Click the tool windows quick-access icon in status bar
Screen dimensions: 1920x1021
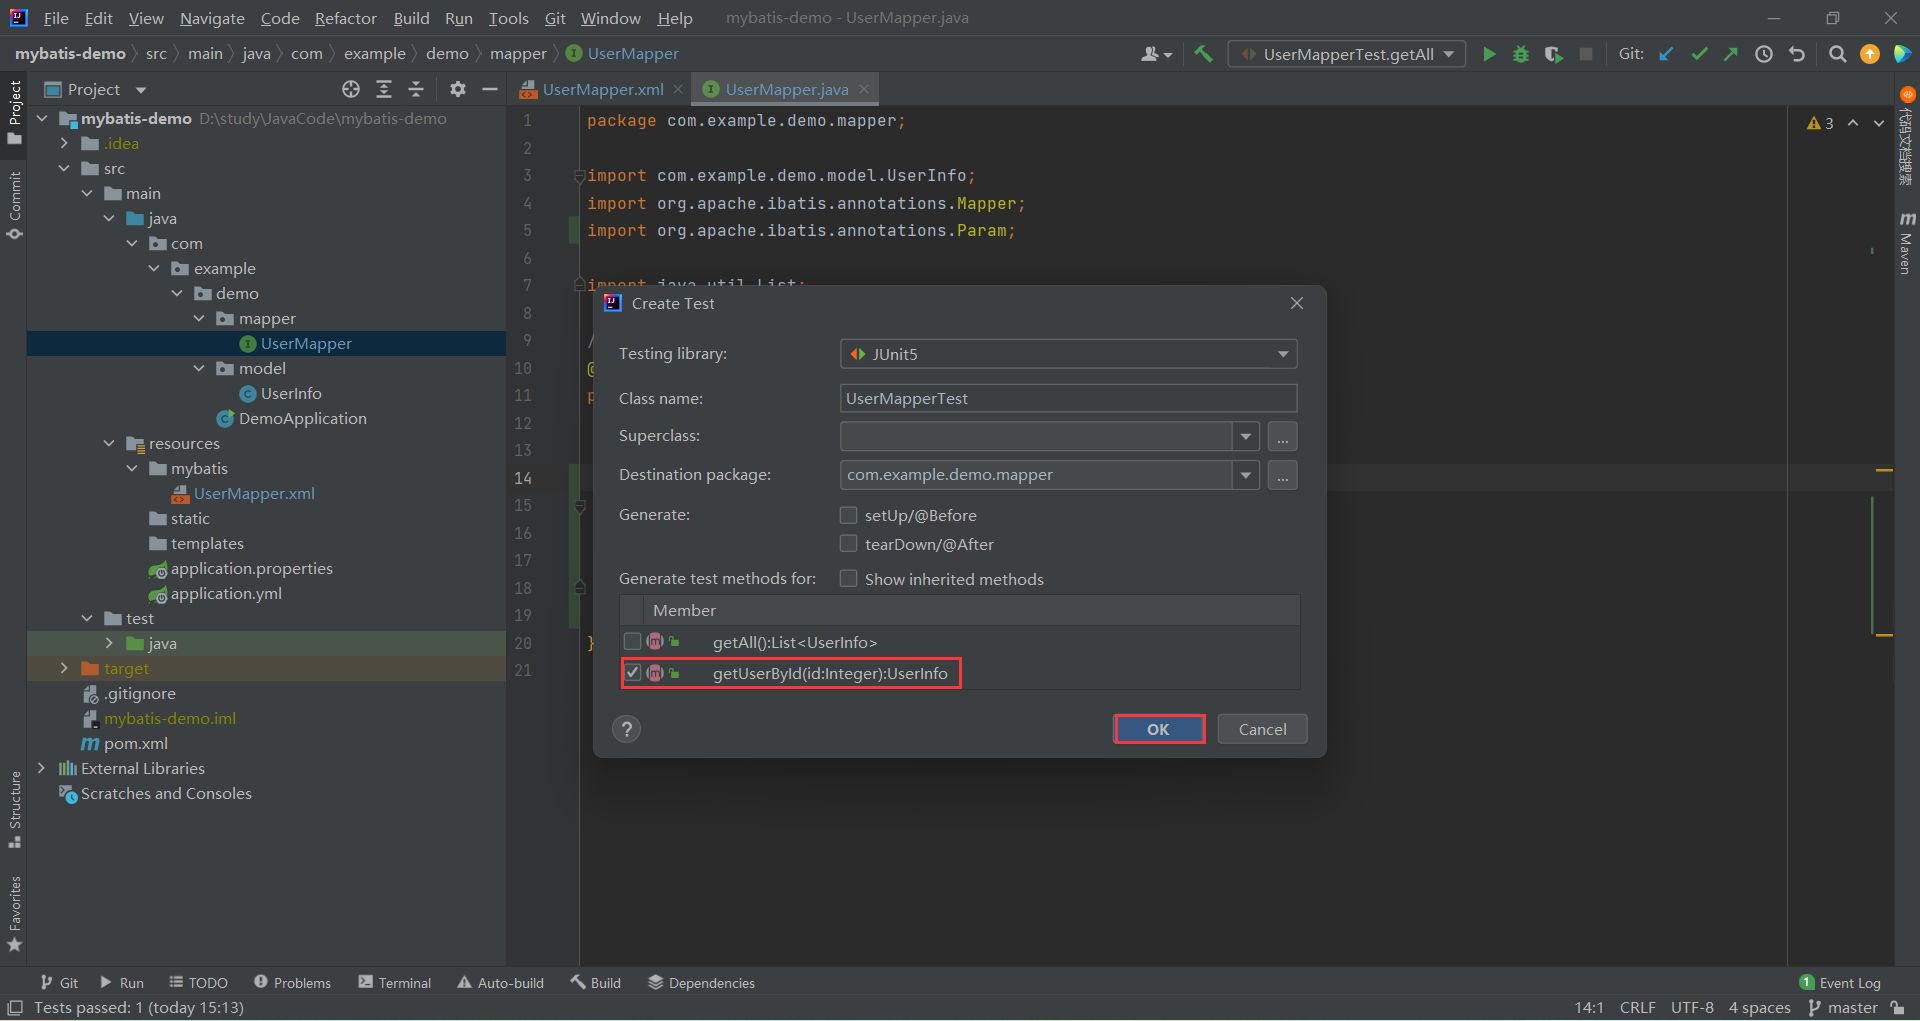coord(15,1007)
